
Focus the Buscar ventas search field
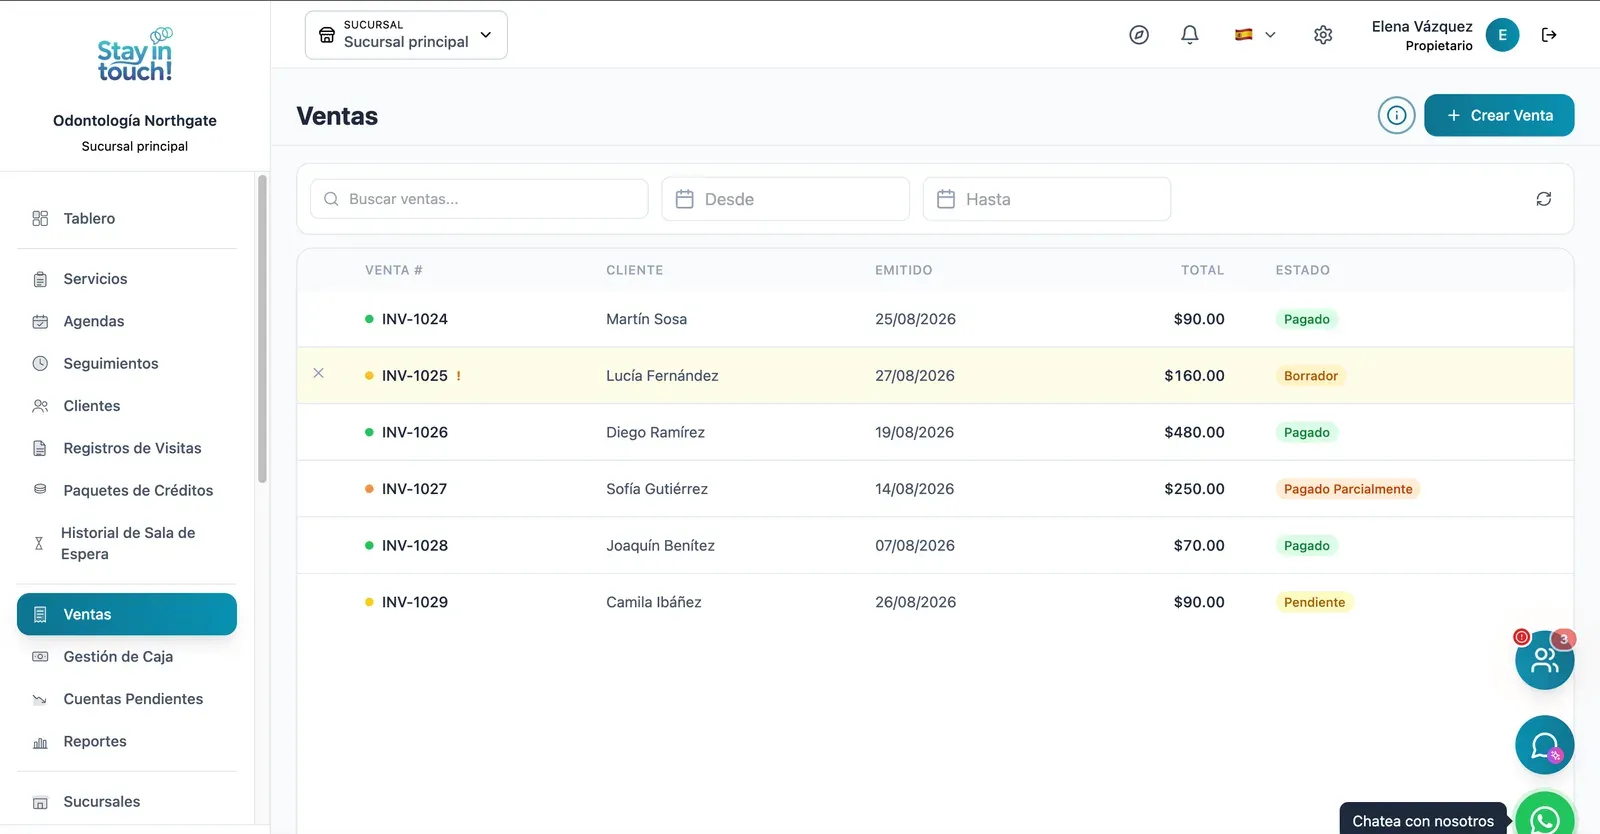tap(479, 199)
